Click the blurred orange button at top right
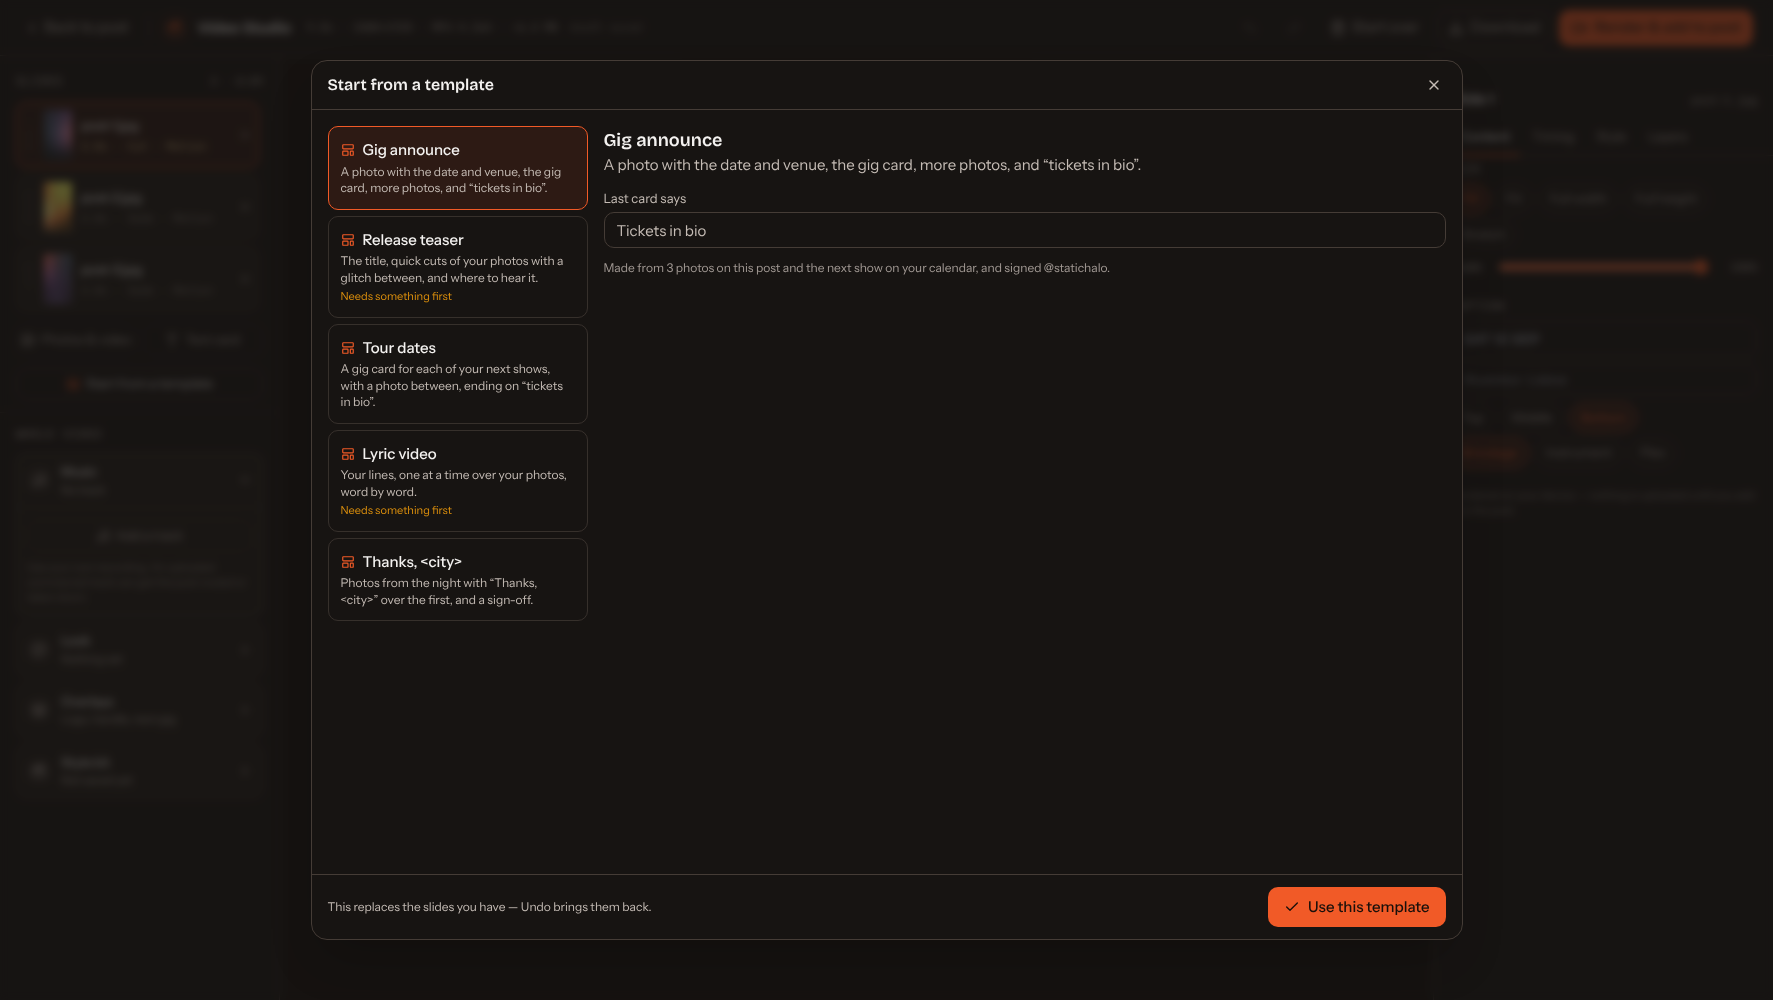Screen dimensions: 1773x1000 (1656, 28)
